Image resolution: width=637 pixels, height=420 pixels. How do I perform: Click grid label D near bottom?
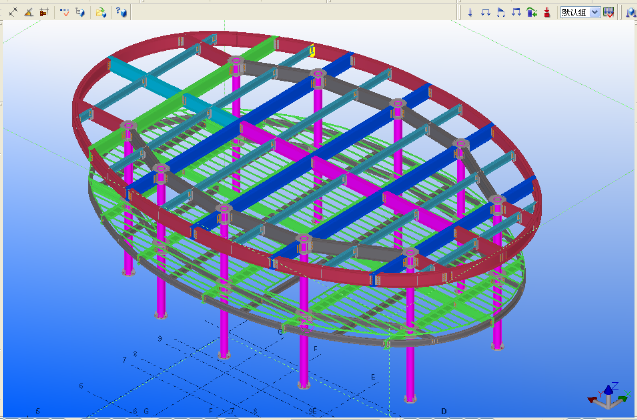(x=444, y=410)
